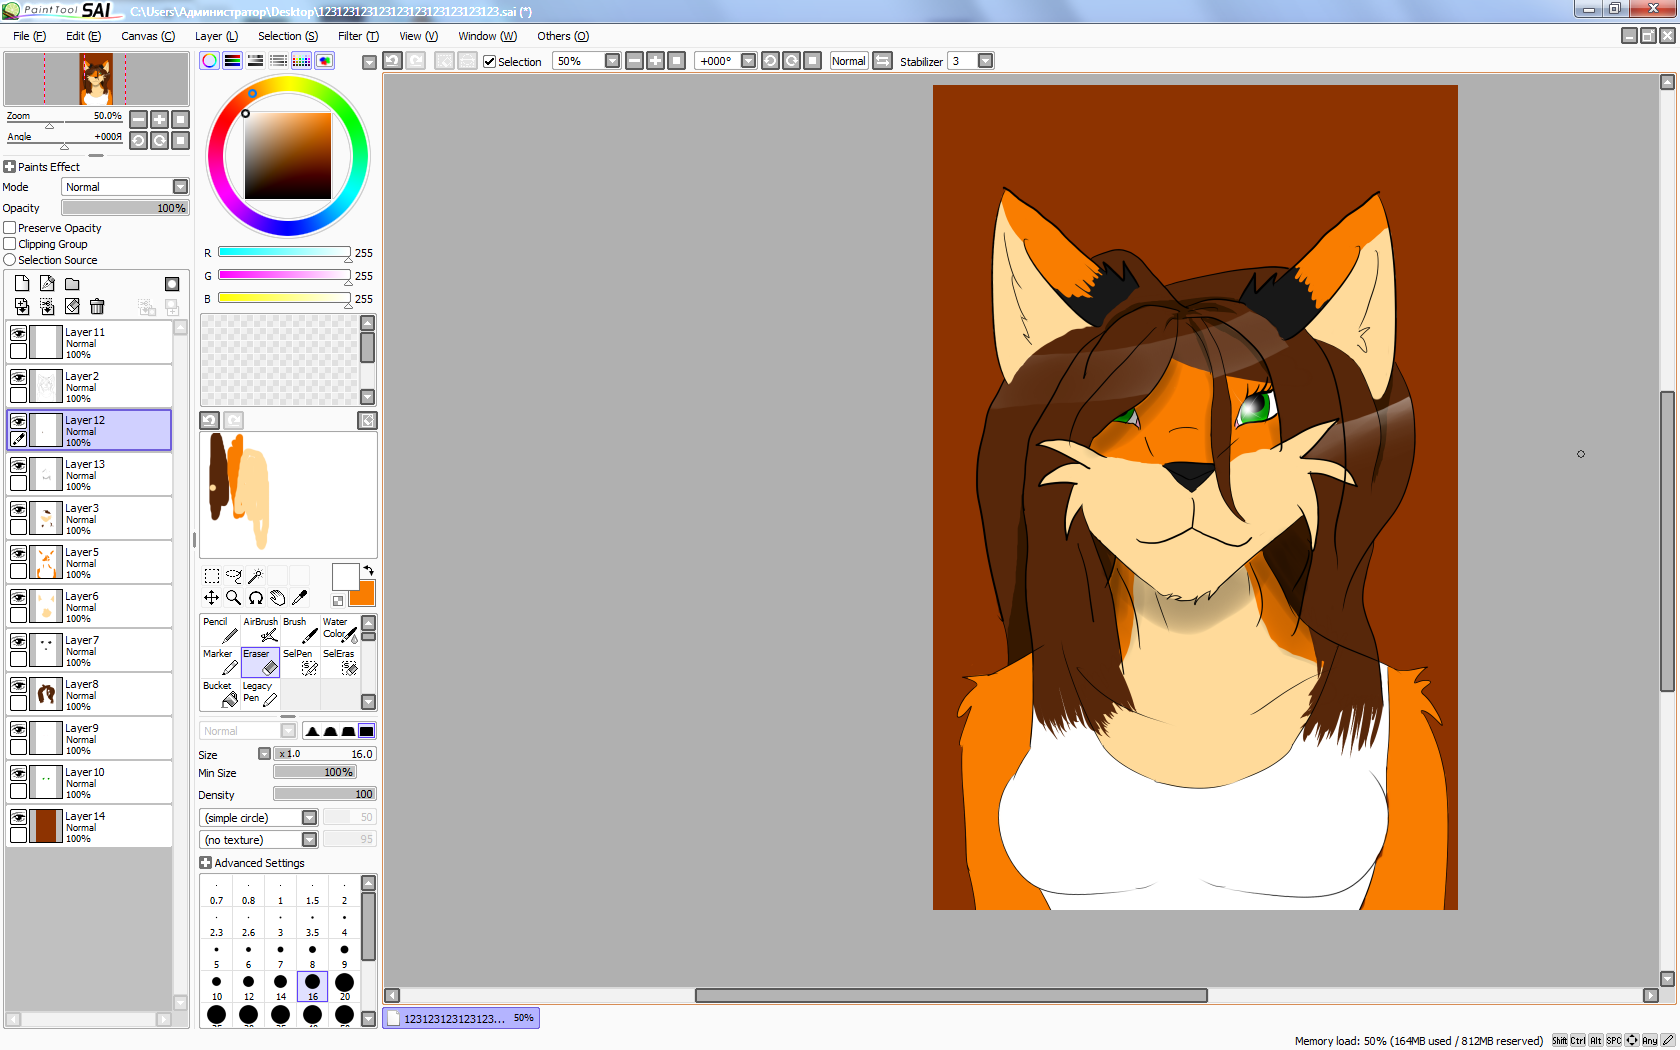The image size is (1680, 1050).
Task: Choose the Bucket fill tool
Action: tap(220, 693)
